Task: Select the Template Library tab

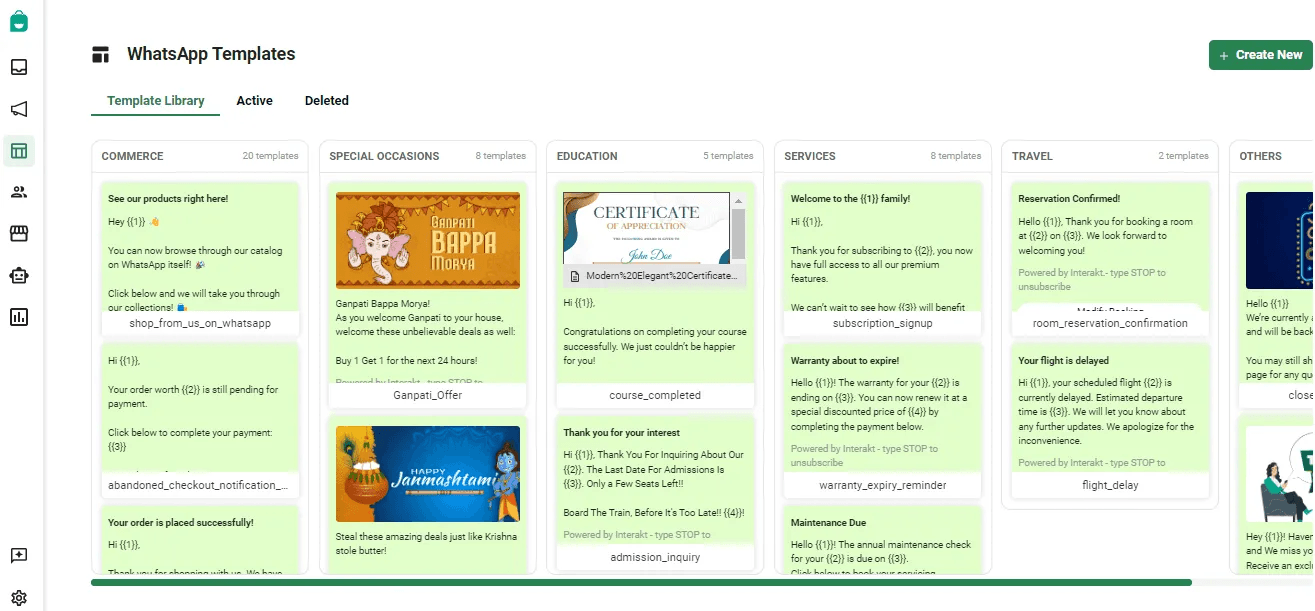Action: point(155,100)
